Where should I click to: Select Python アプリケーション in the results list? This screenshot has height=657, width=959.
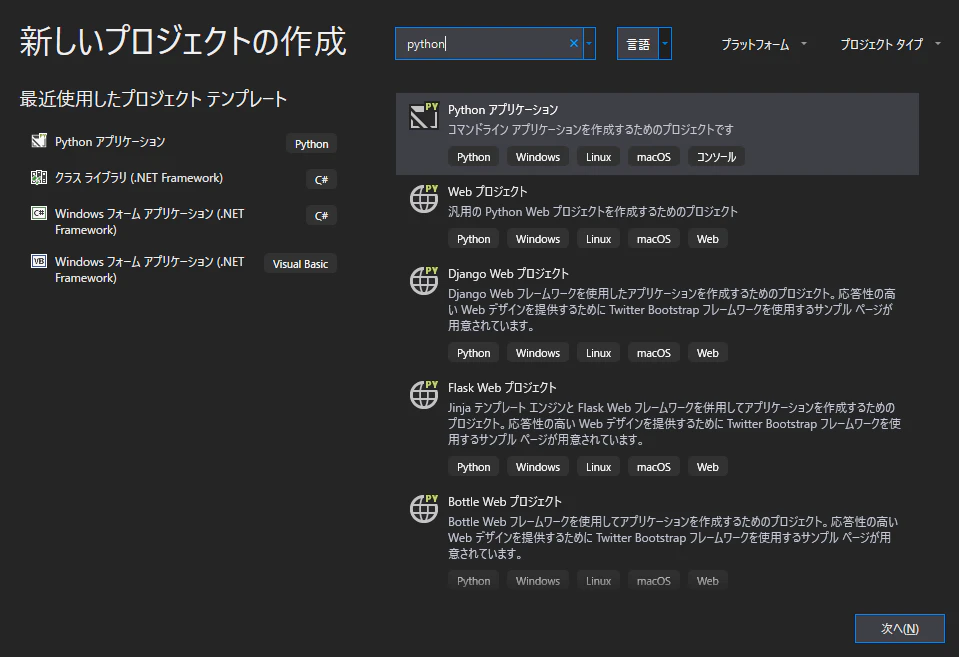tap(657, 134)
